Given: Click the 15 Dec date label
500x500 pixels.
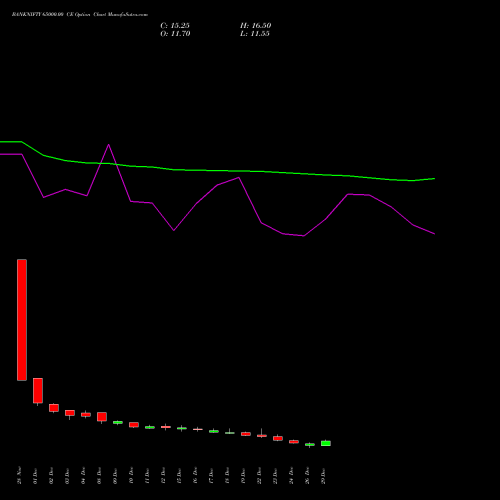Looking at the screenshot, I should 179,476.
